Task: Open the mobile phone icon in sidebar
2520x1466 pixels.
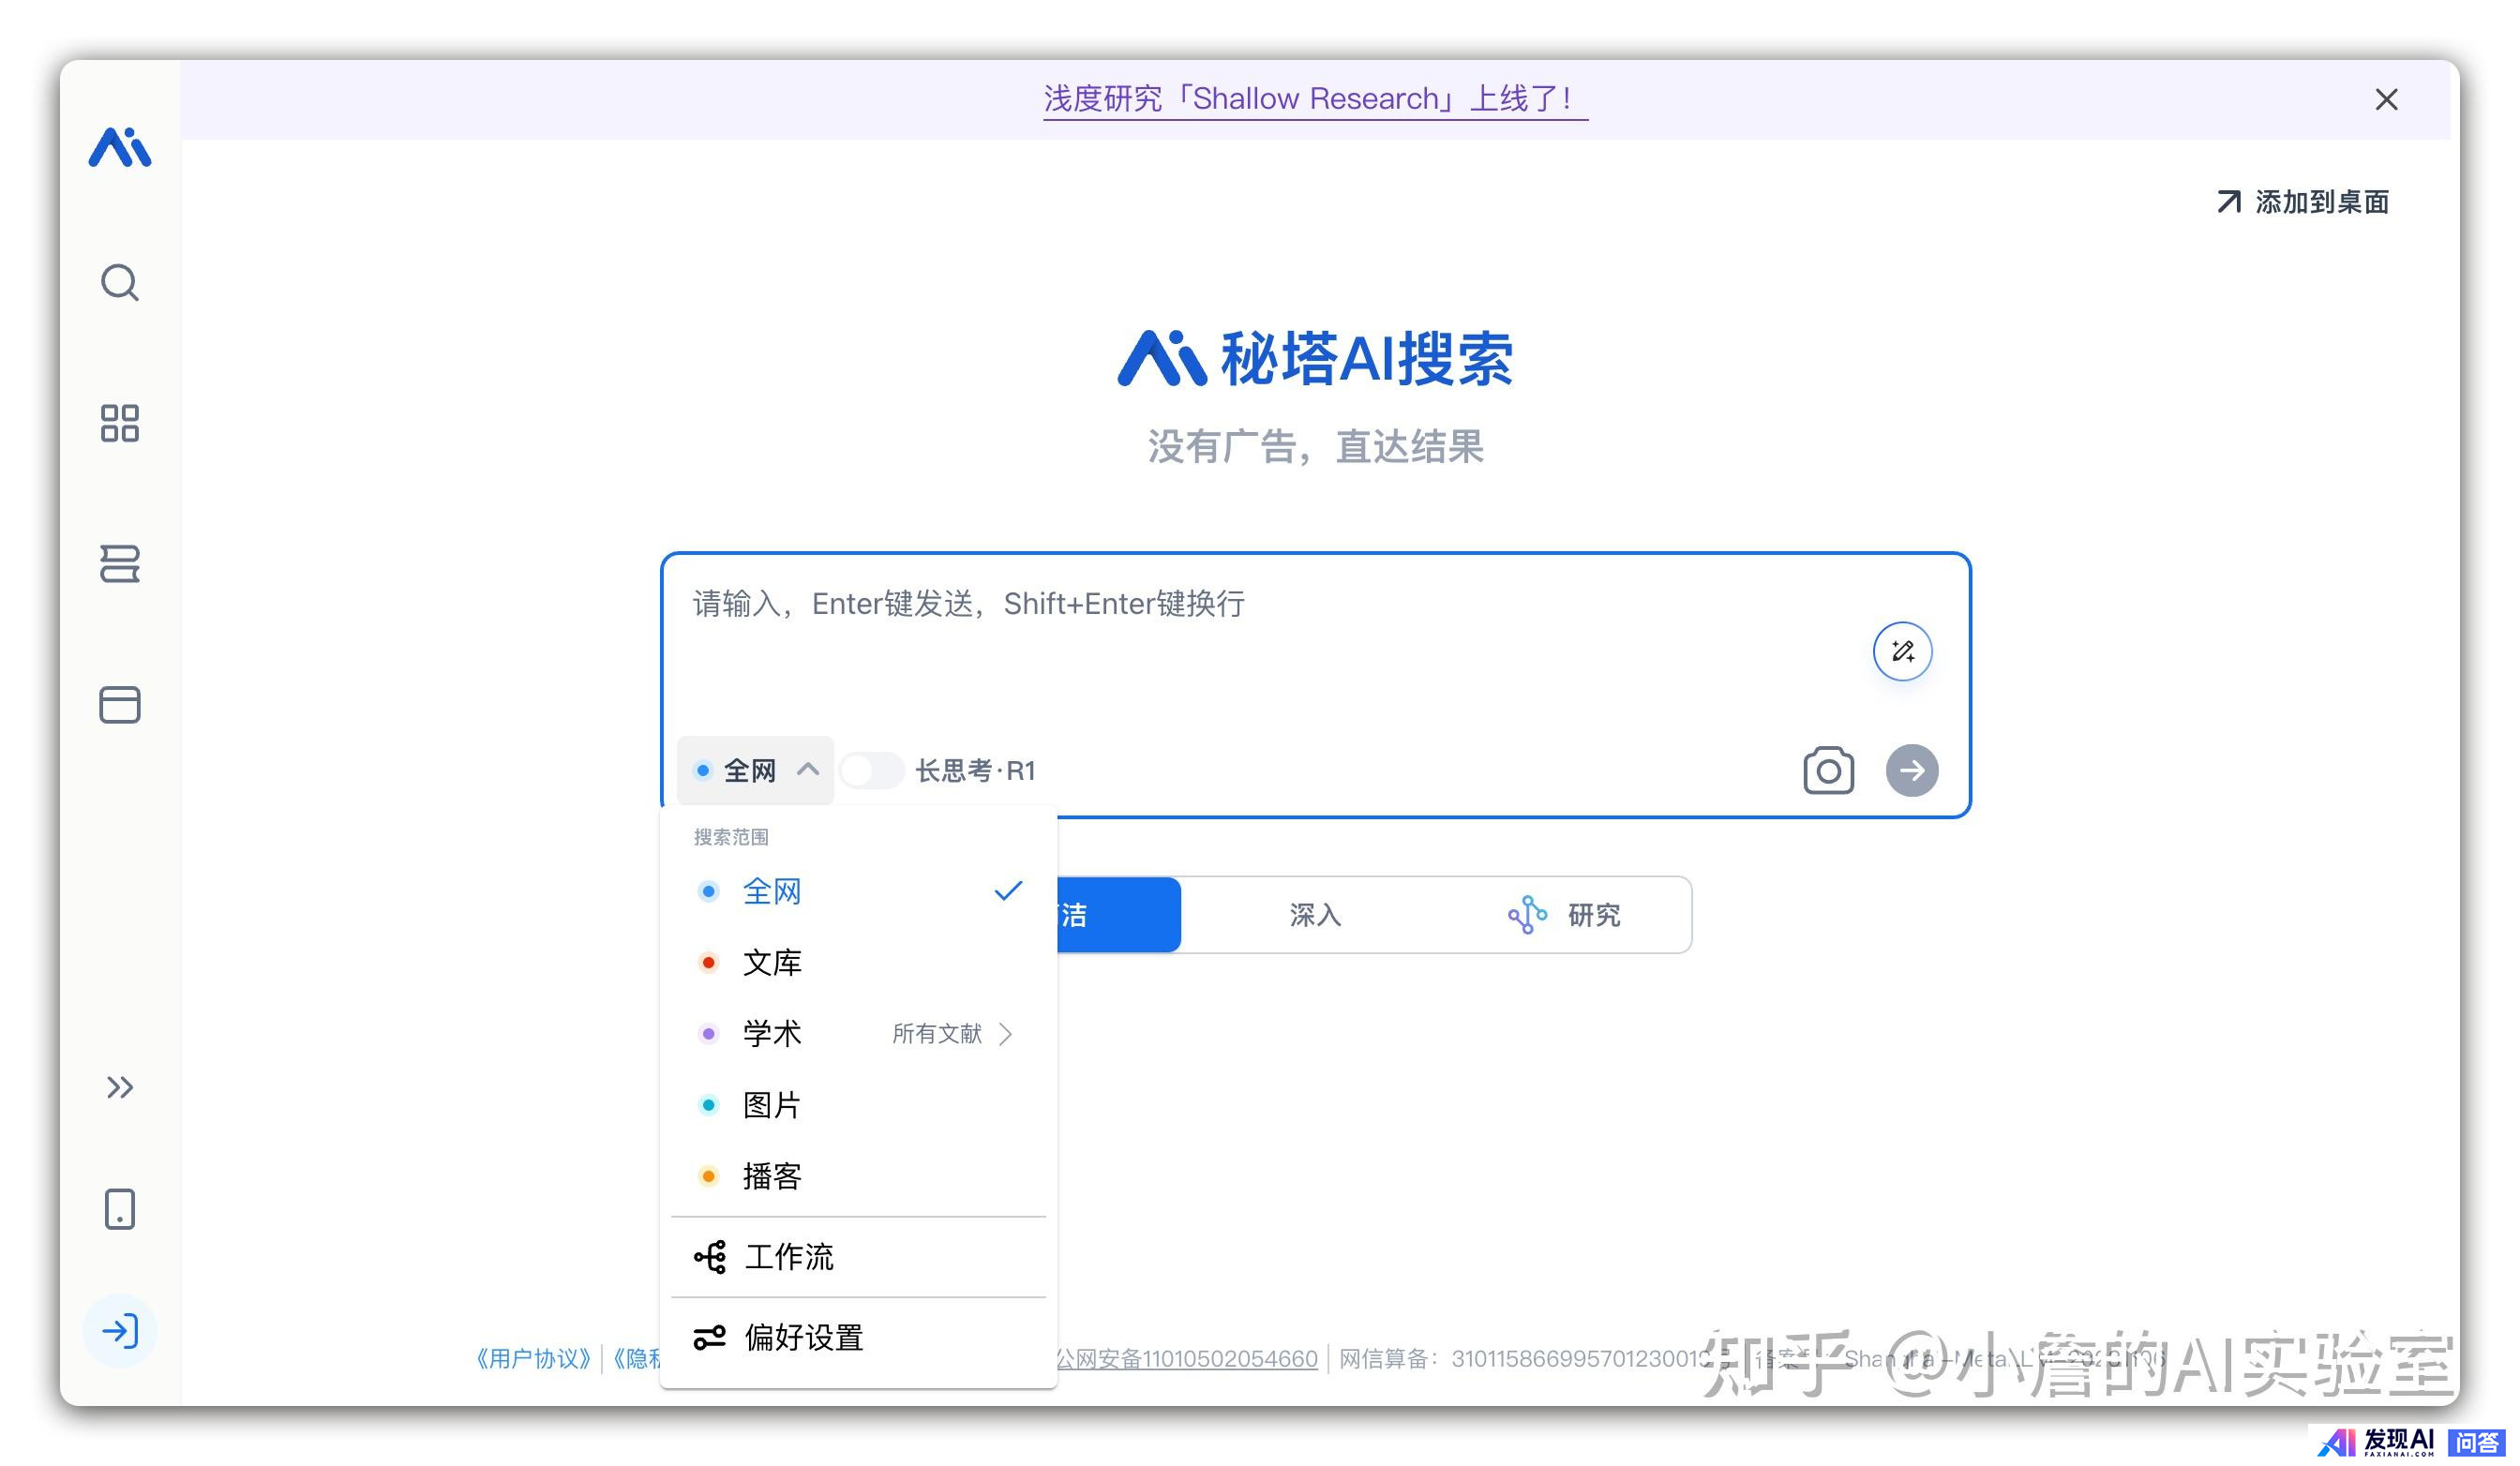Action: [120, 1209]
